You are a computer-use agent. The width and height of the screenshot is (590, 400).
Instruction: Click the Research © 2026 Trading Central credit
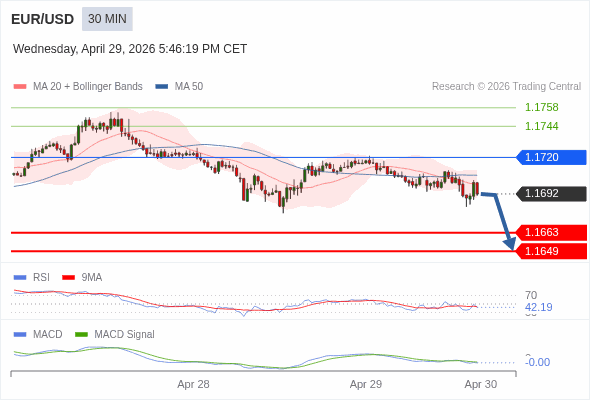point(506,87)
